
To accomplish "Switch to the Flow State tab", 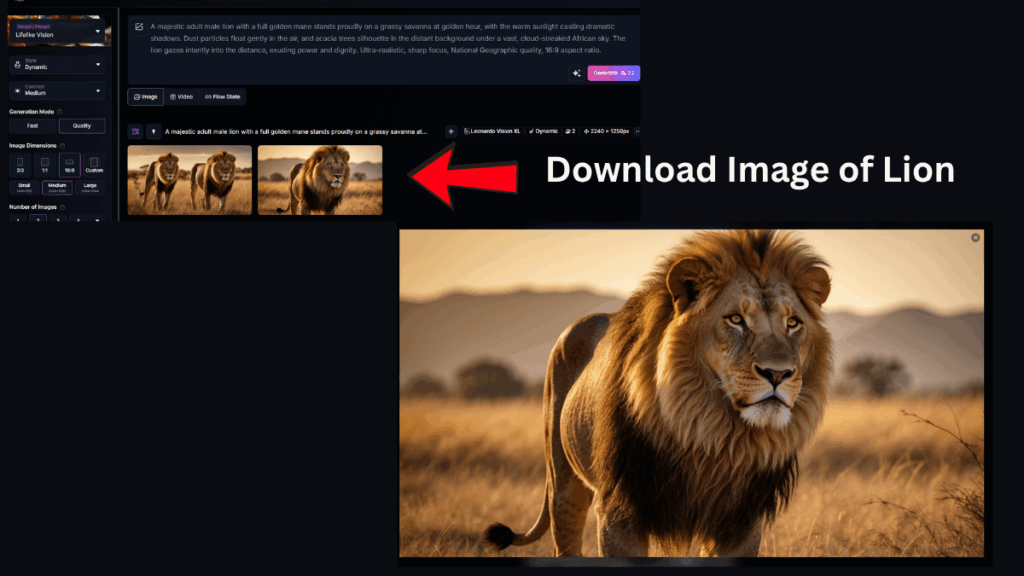I will pyautogui.click(x=222, y=97).
